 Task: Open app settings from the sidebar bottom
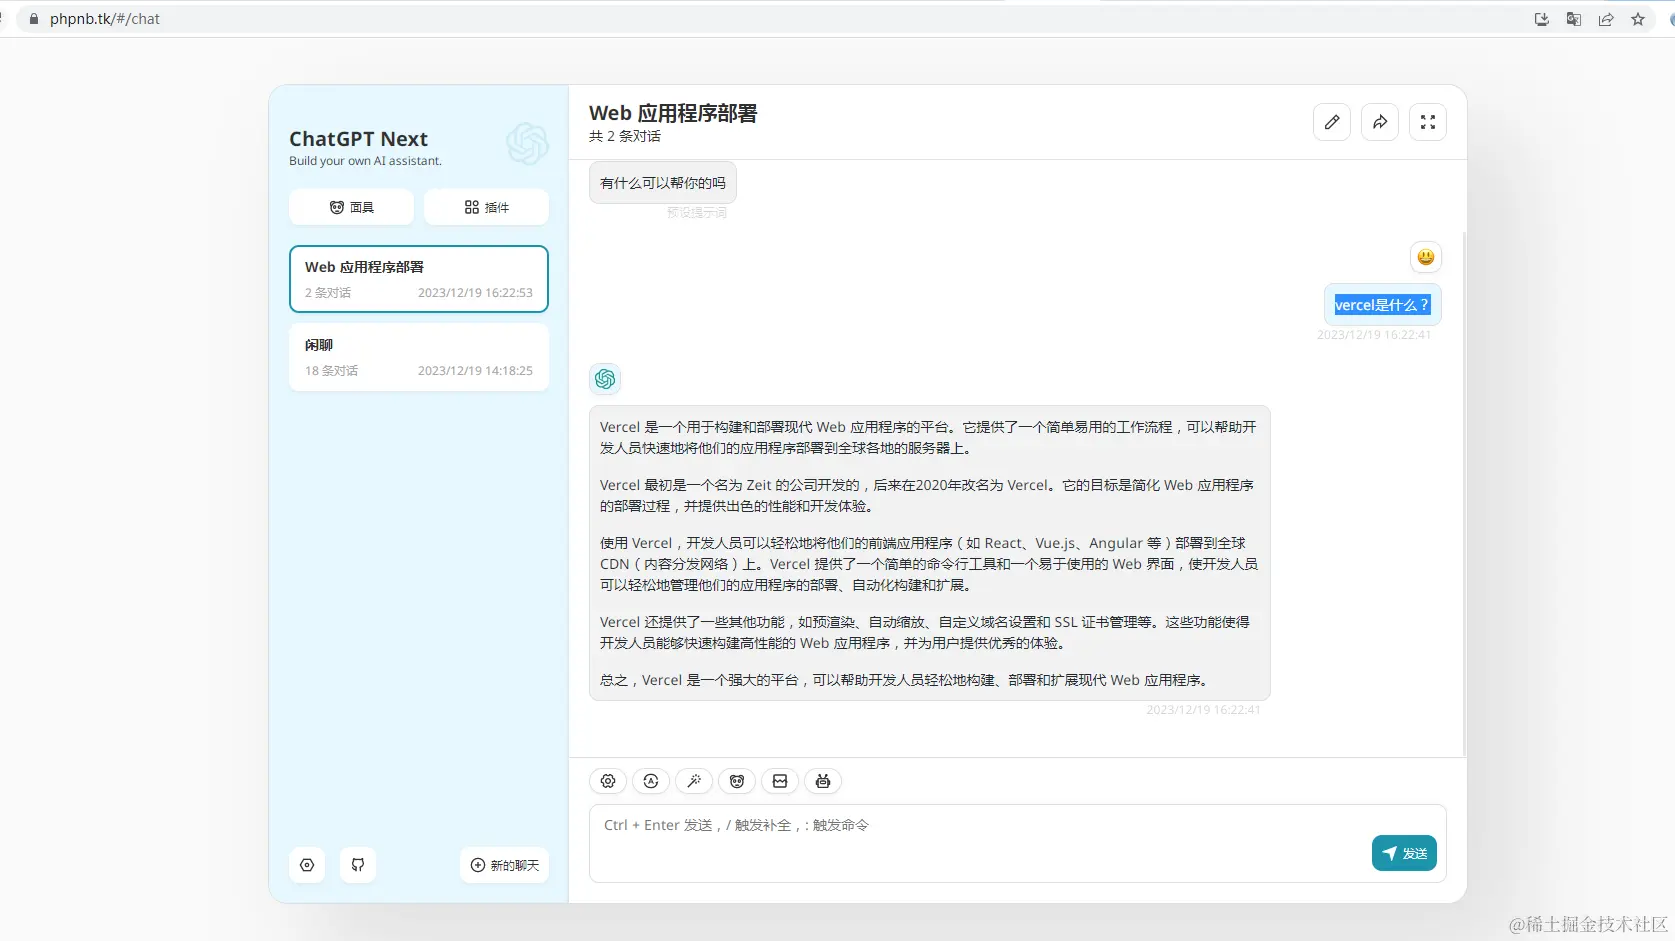(307, 865)
